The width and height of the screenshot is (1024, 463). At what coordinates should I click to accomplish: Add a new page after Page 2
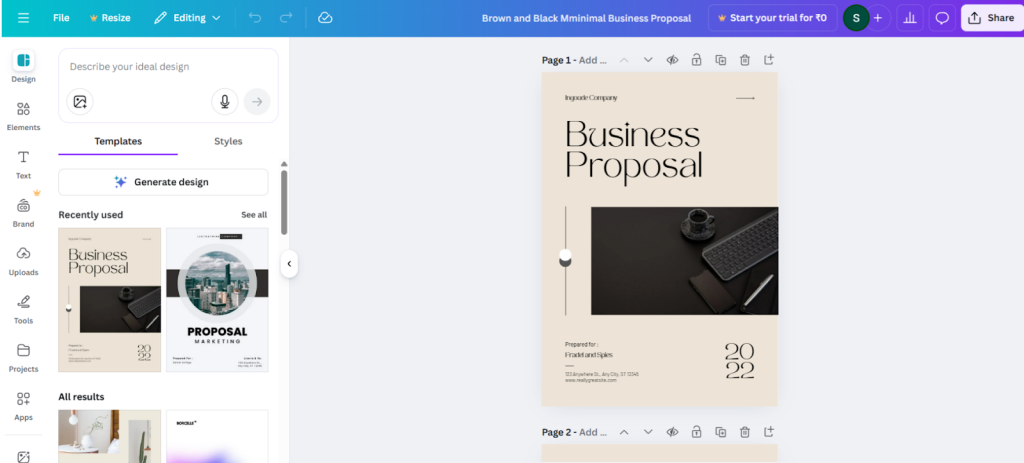769,432
